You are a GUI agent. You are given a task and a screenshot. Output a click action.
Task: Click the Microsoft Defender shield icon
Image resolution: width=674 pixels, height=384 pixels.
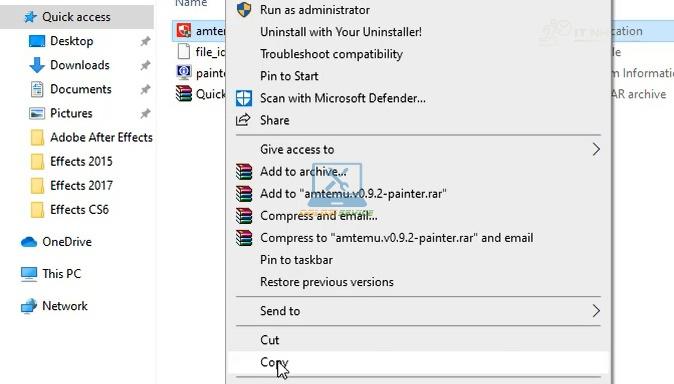pos(244,98)
